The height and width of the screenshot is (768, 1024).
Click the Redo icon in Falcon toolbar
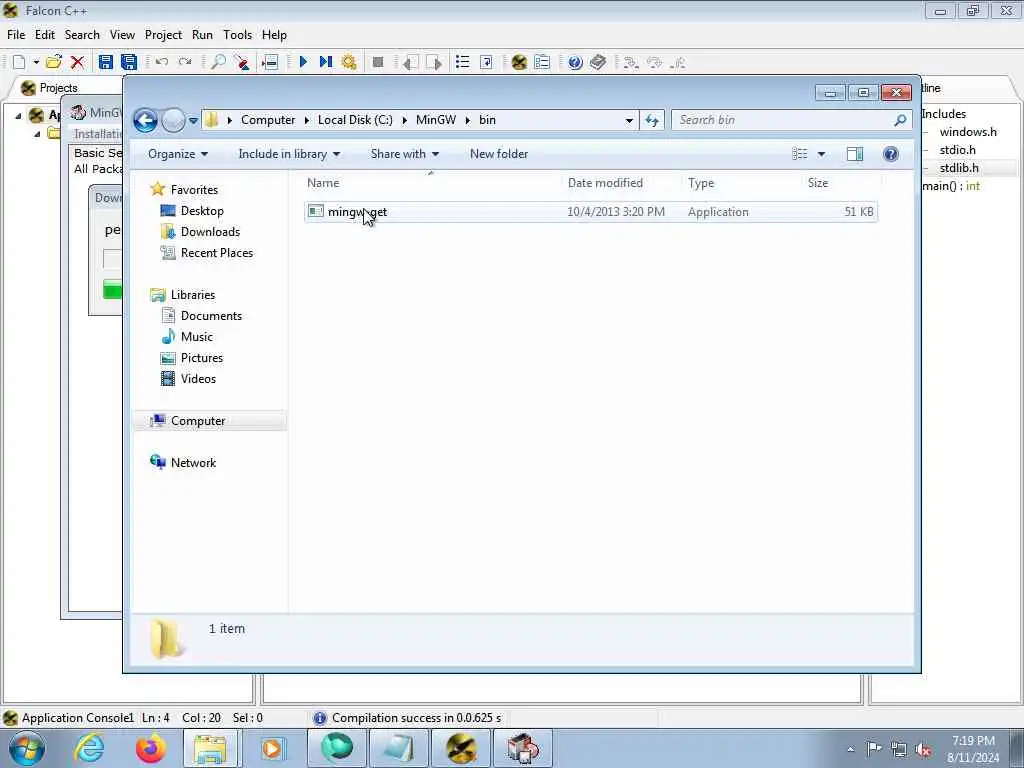pyautogui.click(x=185, y=62)
